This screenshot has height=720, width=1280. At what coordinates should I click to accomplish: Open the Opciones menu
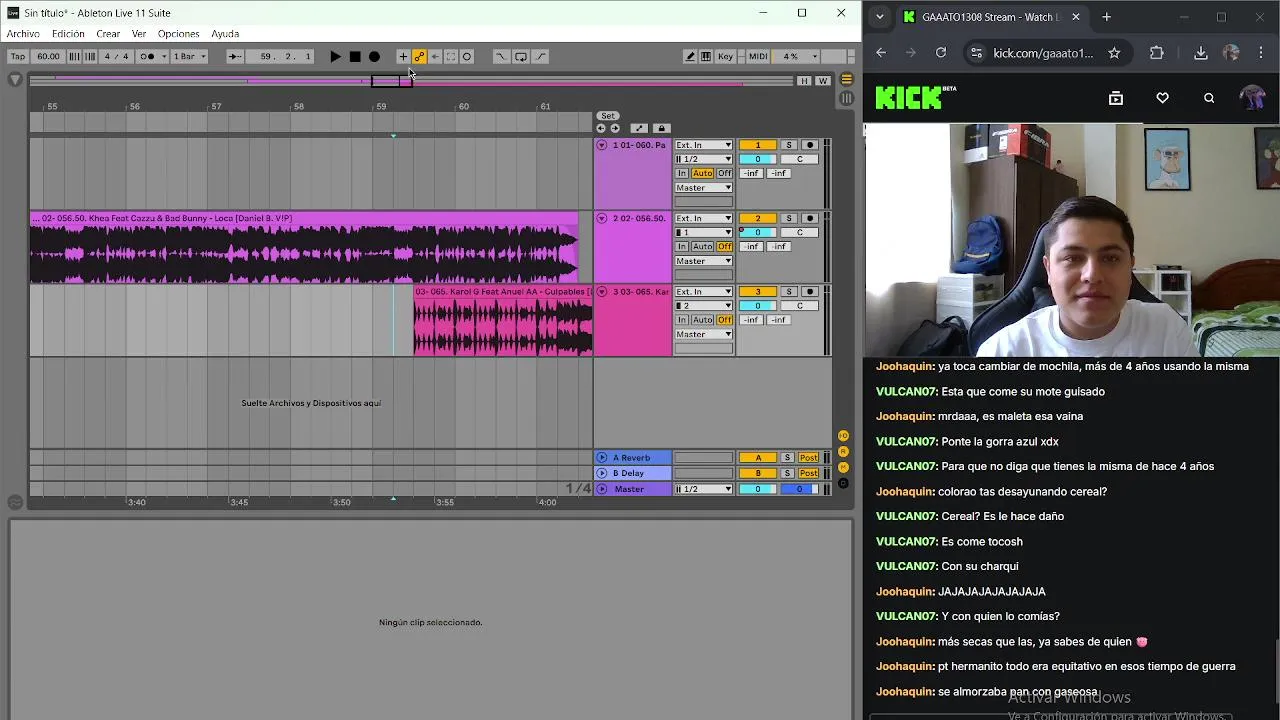click(x=178, y=34)
